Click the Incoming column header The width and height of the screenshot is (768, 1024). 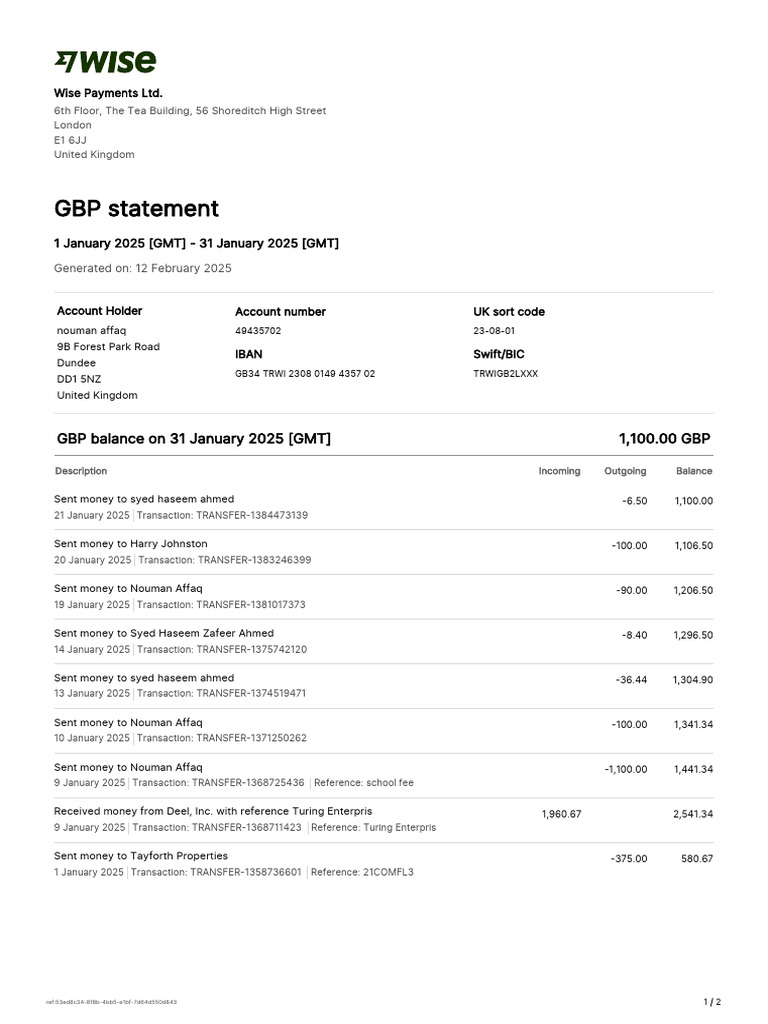click(559, 471)
